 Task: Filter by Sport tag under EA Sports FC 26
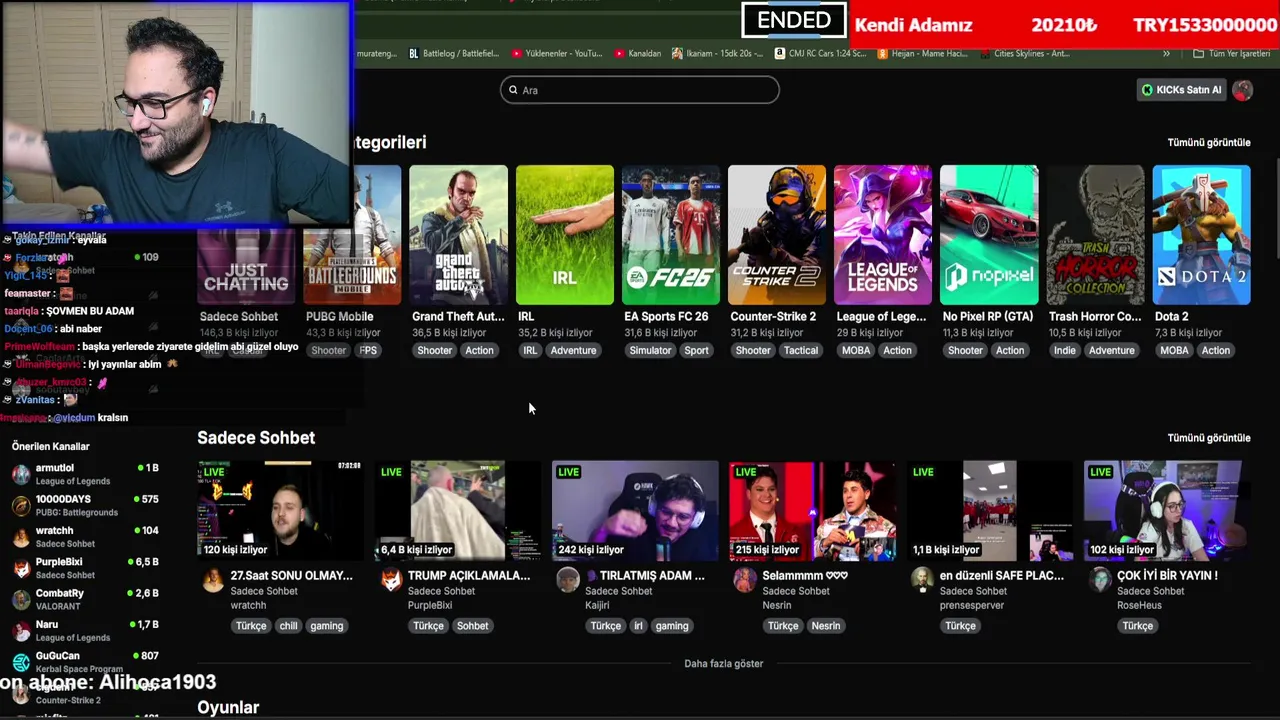(x=696, y=350)
